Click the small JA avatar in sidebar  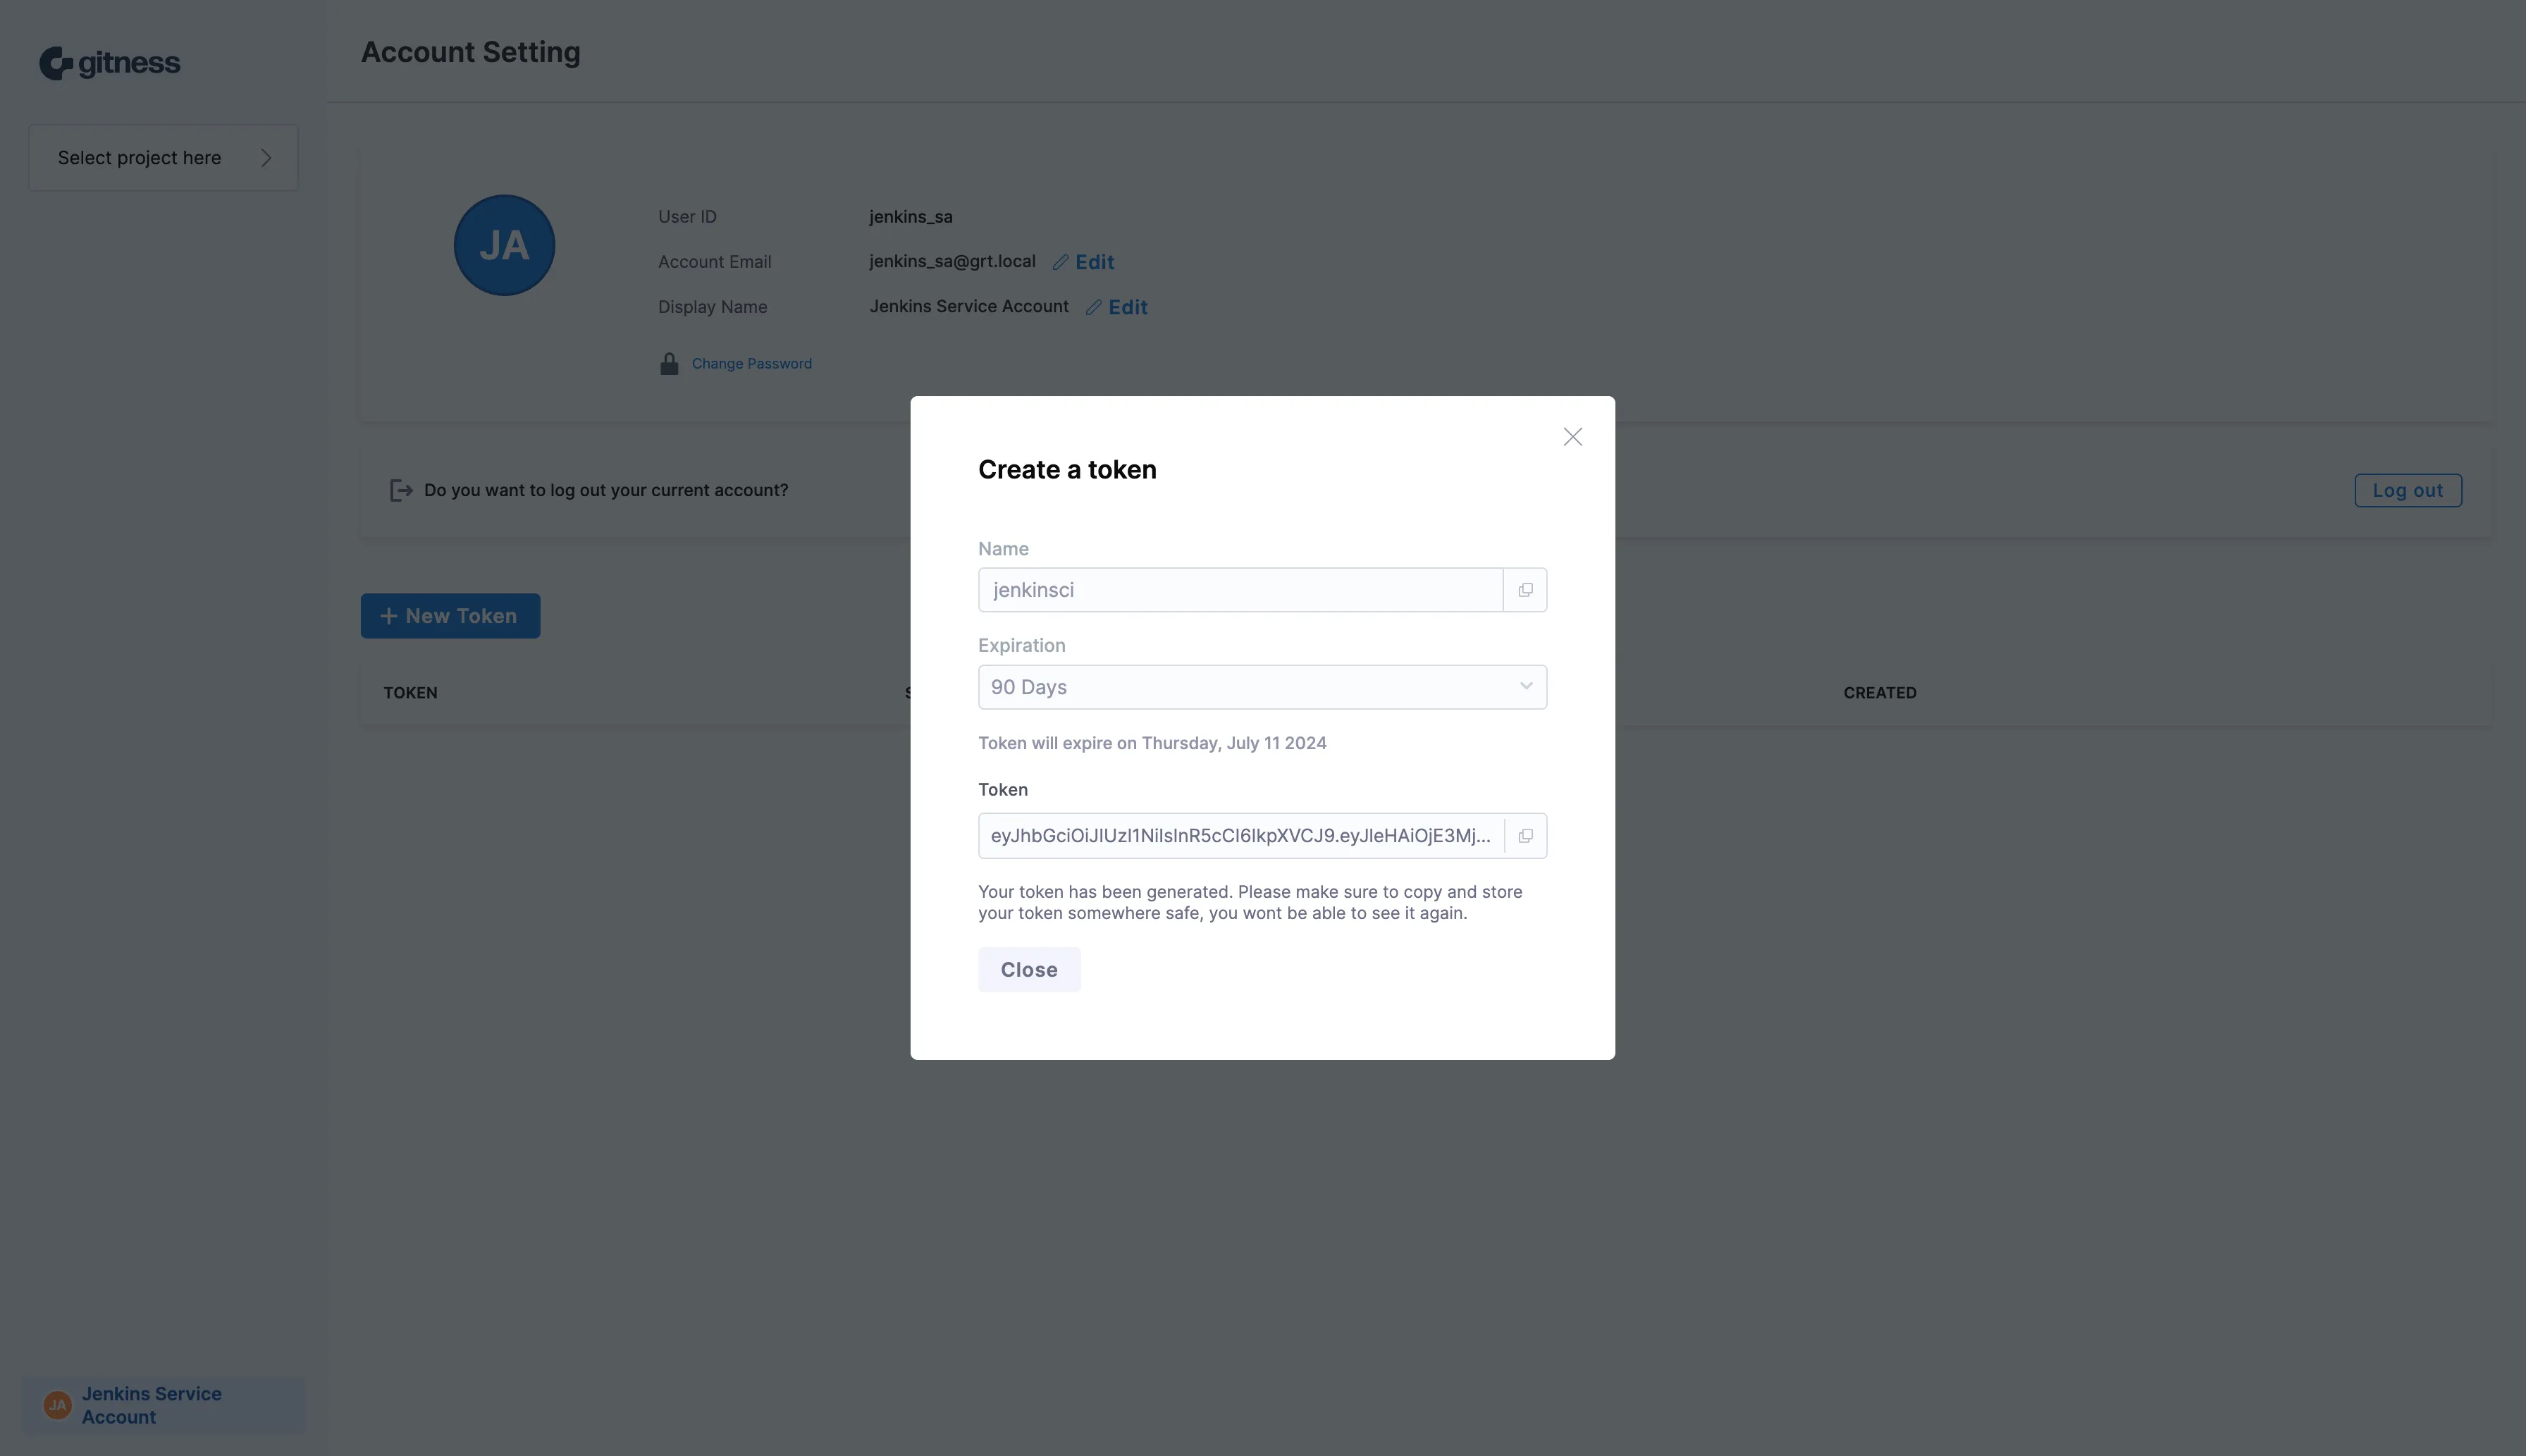57,1406
